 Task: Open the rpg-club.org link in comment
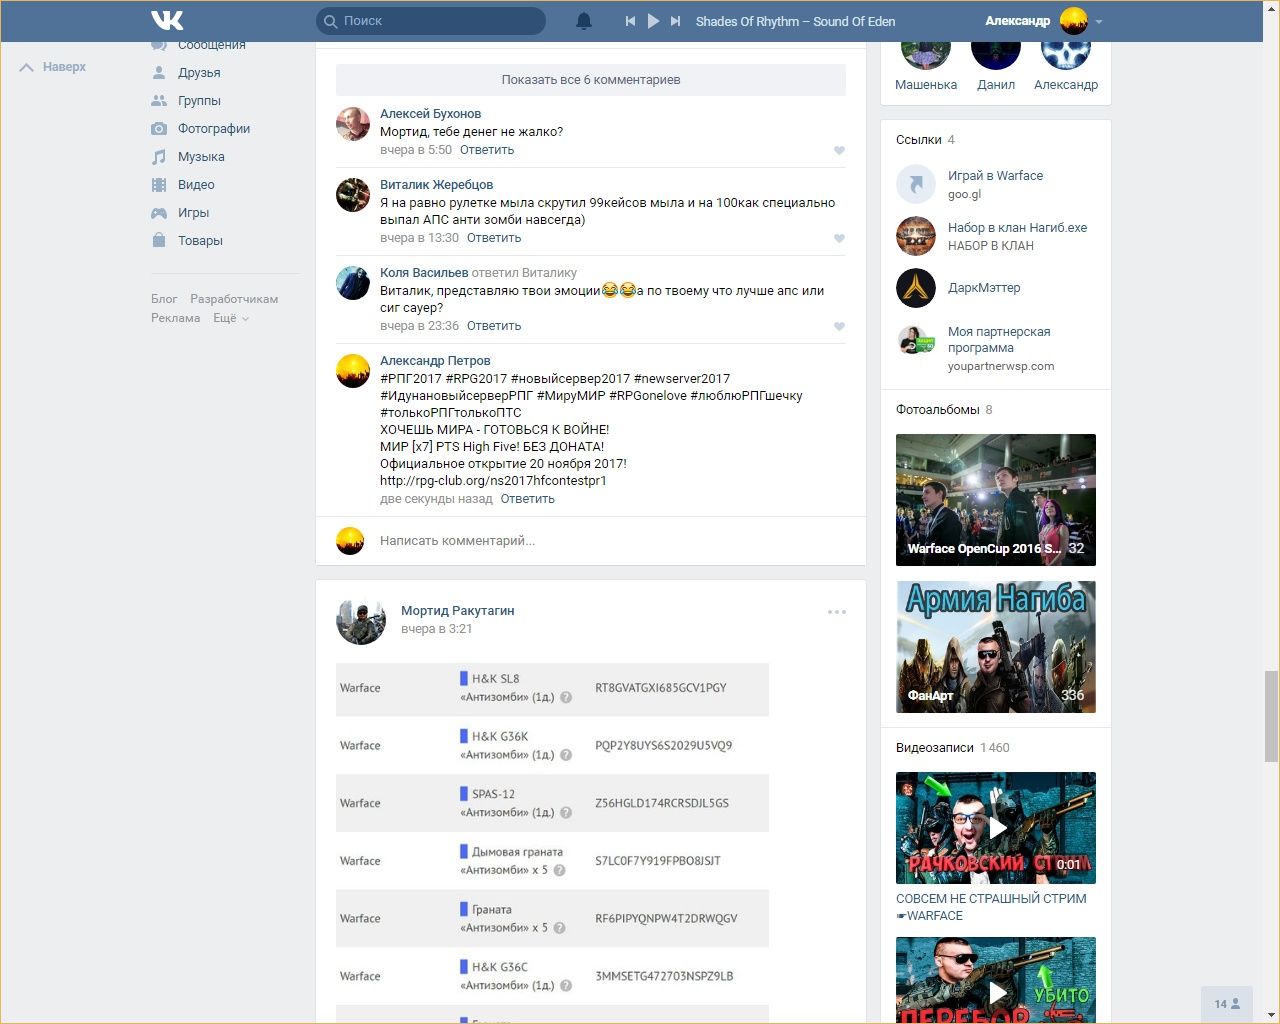493,481
